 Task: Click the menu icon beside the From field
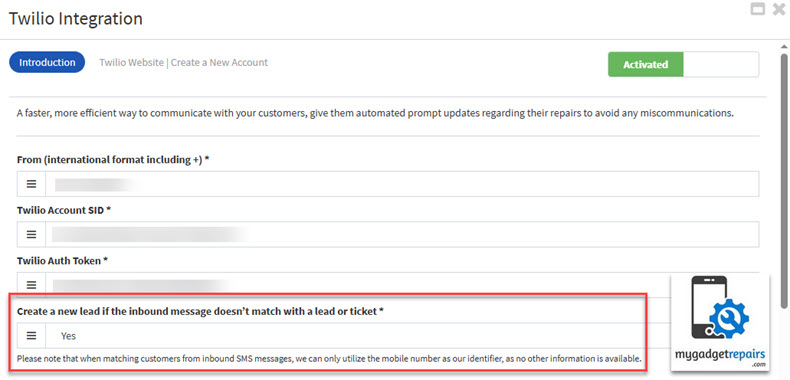pyautogui.click(x=31, y=184)
